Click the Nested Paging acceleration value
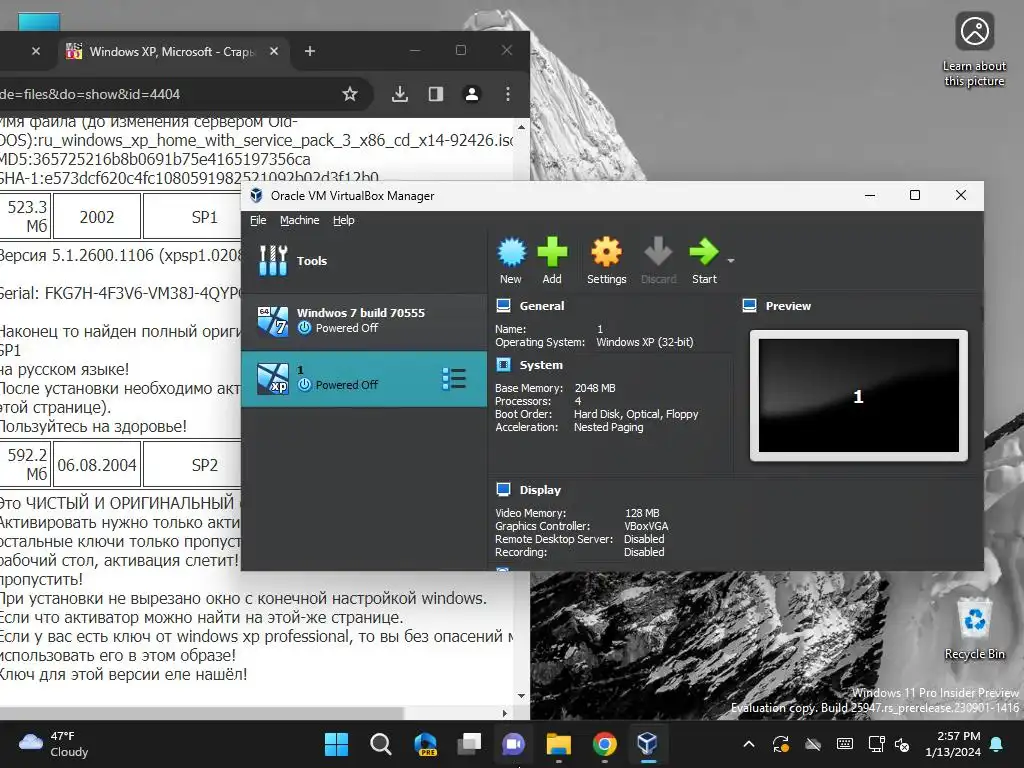This screenshot has width=1024, height=768. [609, 427]
